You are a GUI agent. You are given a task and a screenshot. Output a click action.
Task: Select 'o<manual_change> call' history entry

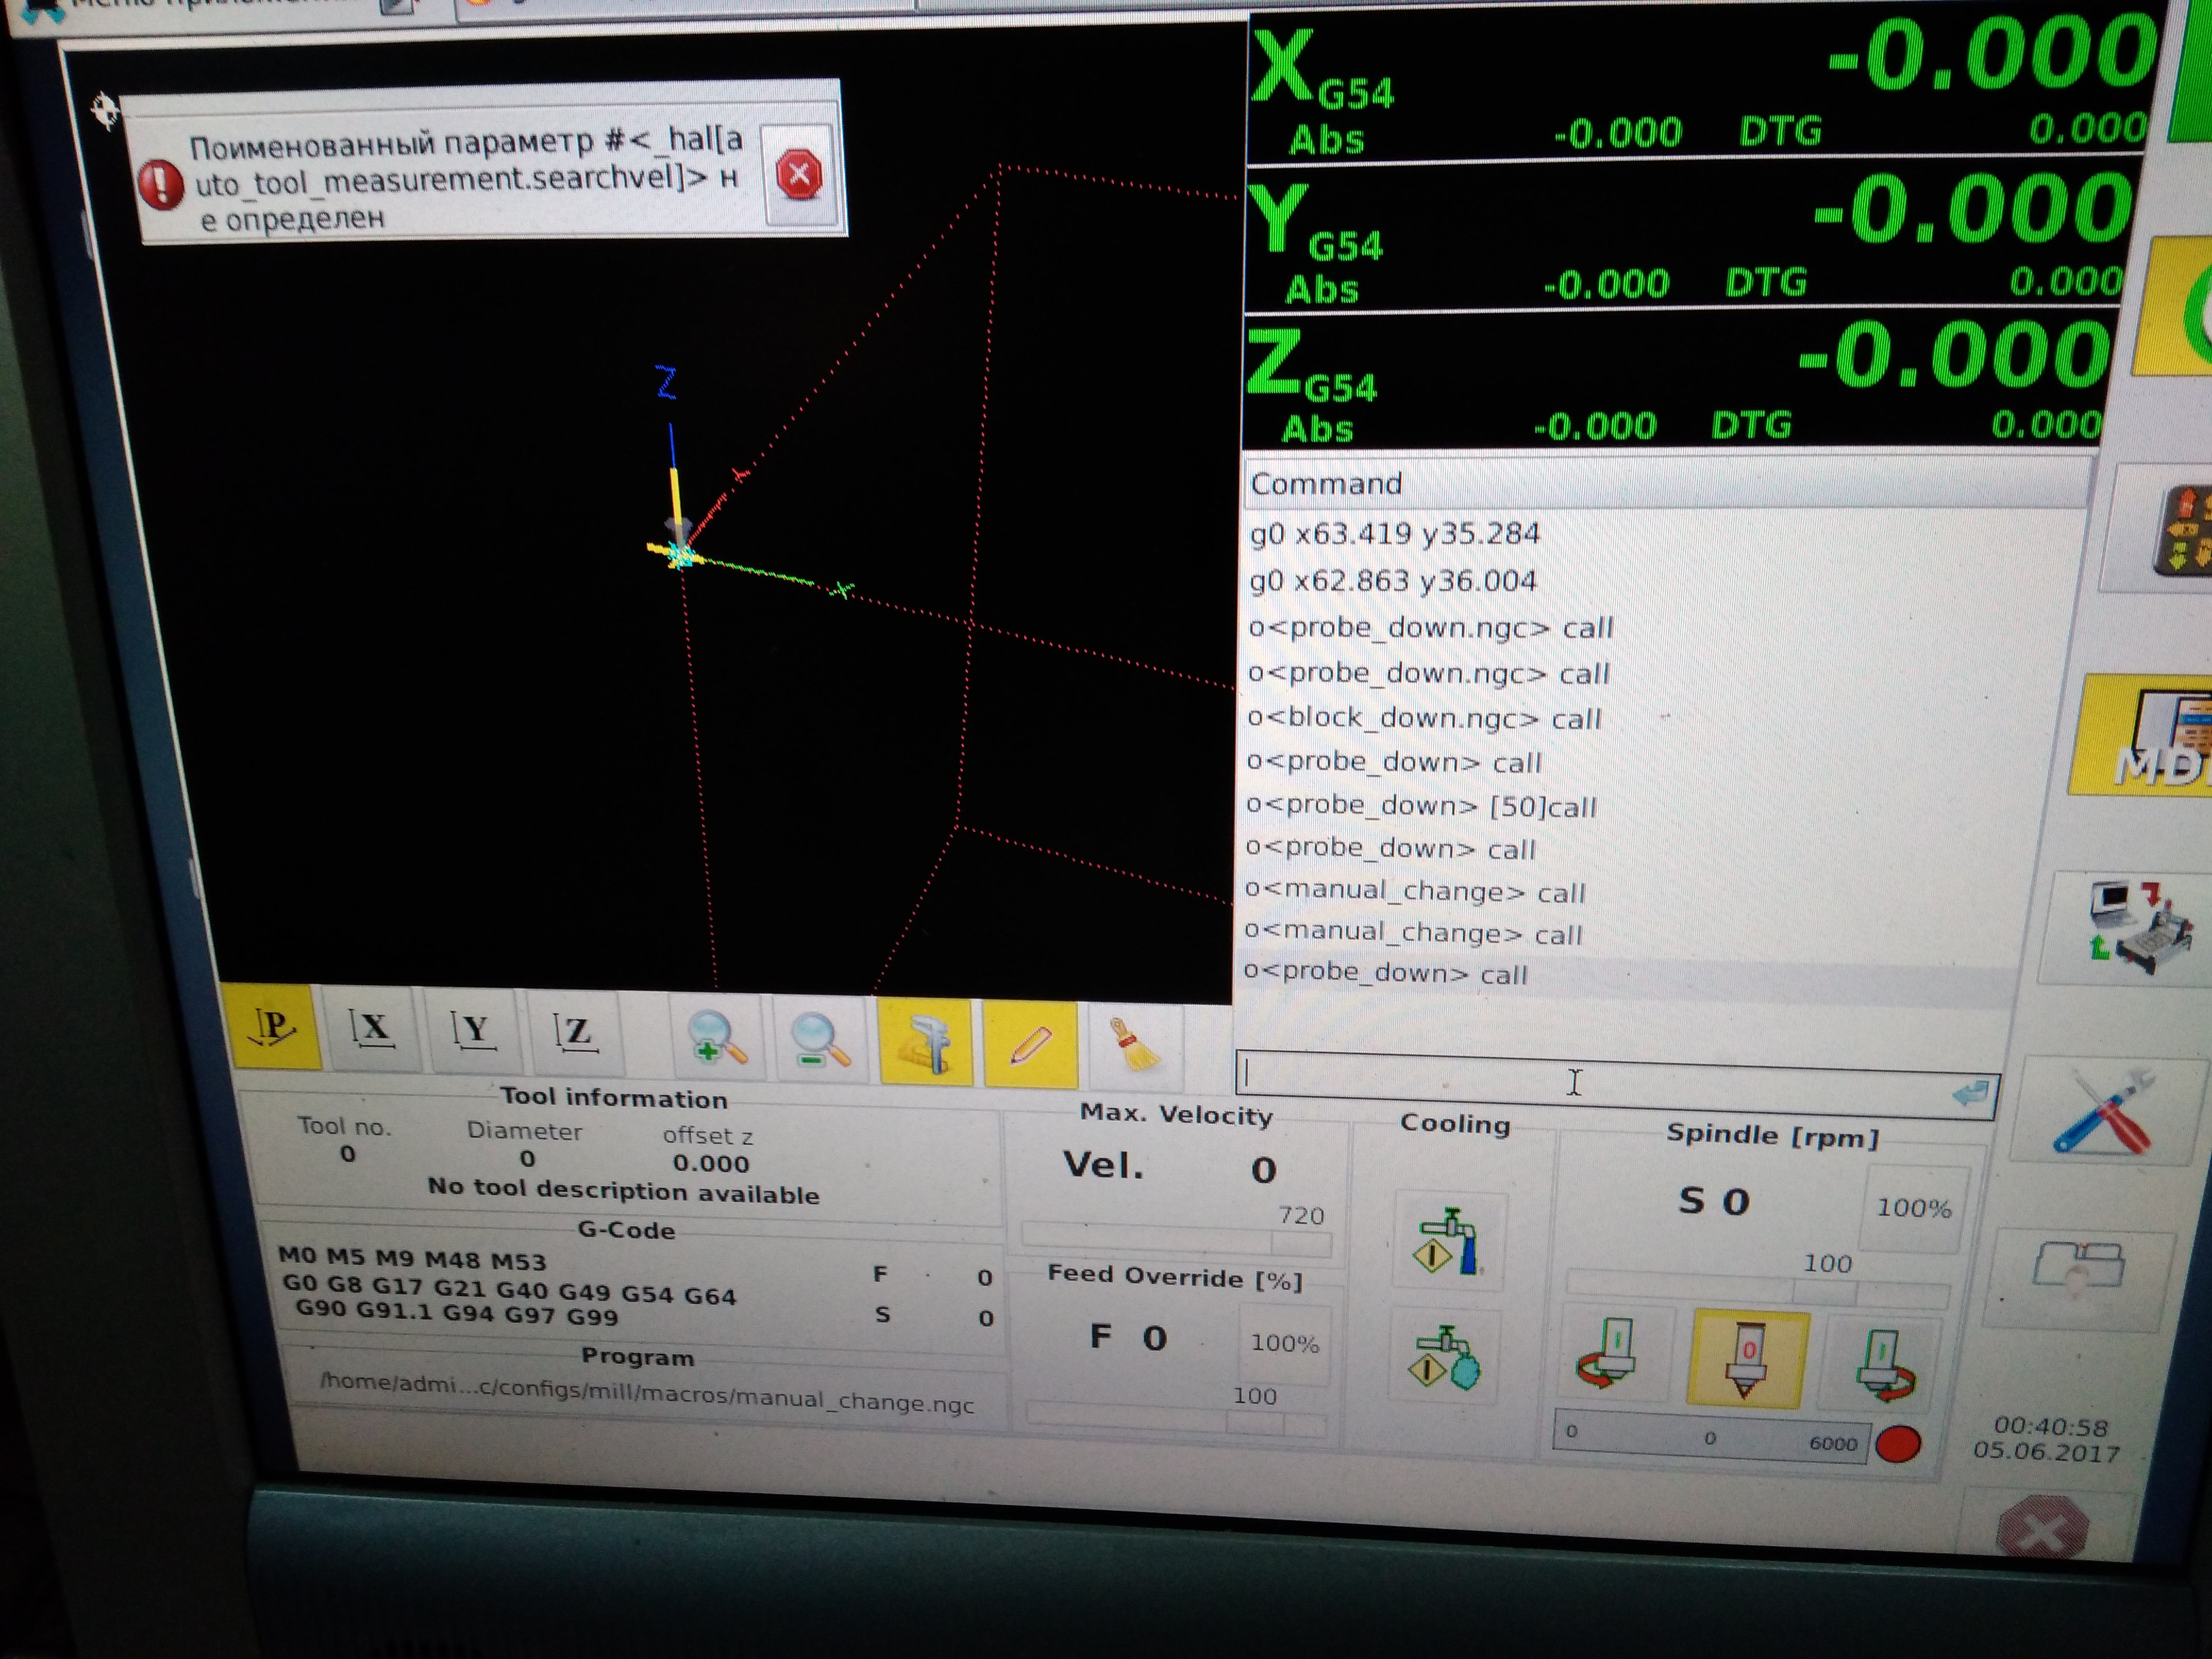click(1414, 891)
